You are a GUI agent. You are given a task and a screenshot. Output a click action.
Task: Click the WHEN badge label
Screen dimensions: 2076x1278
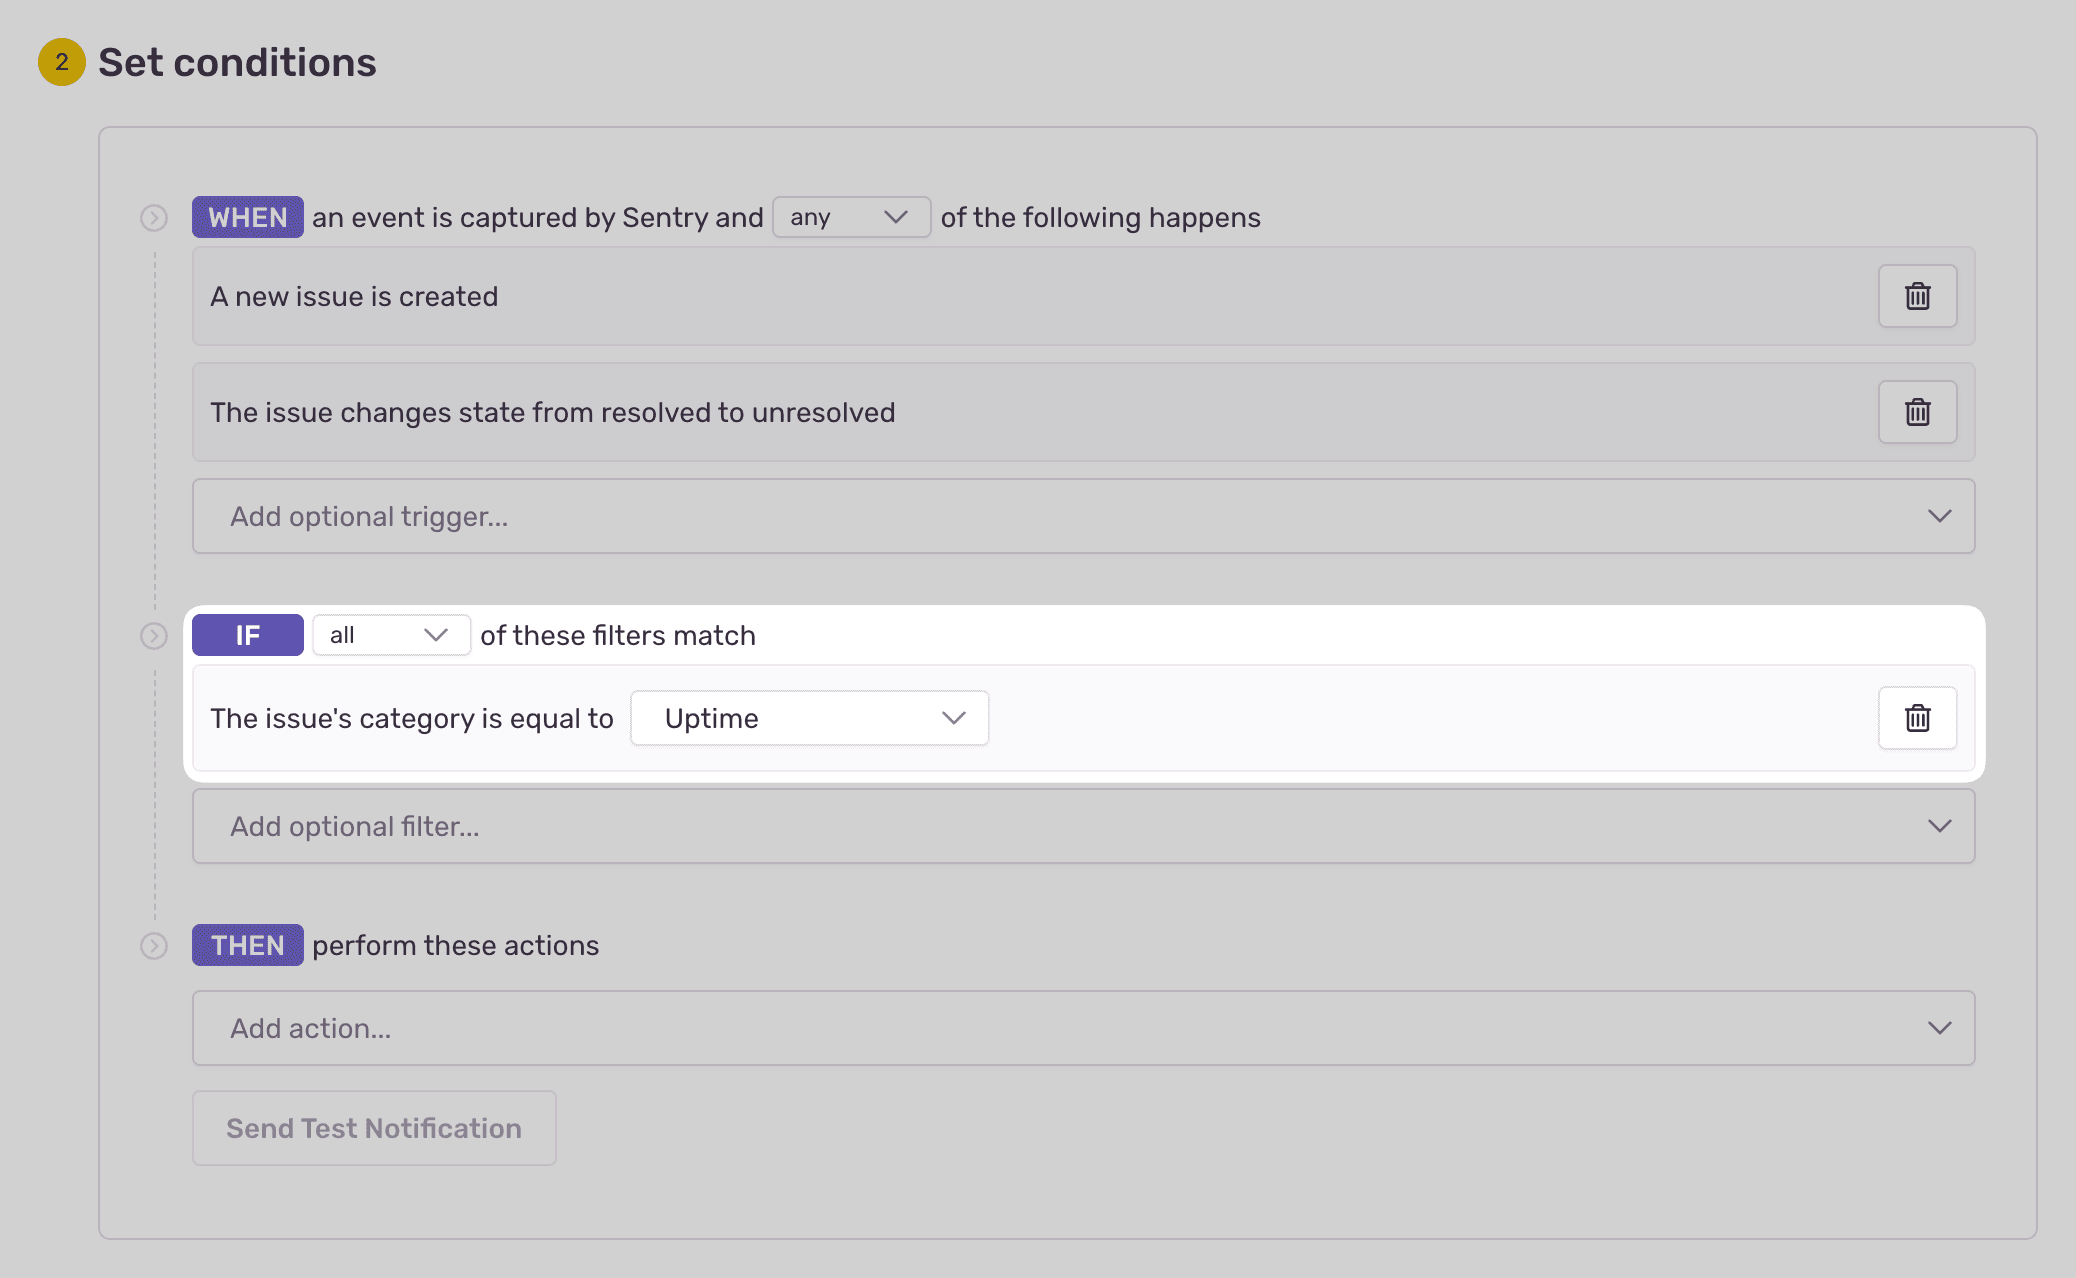click(247, 217)
